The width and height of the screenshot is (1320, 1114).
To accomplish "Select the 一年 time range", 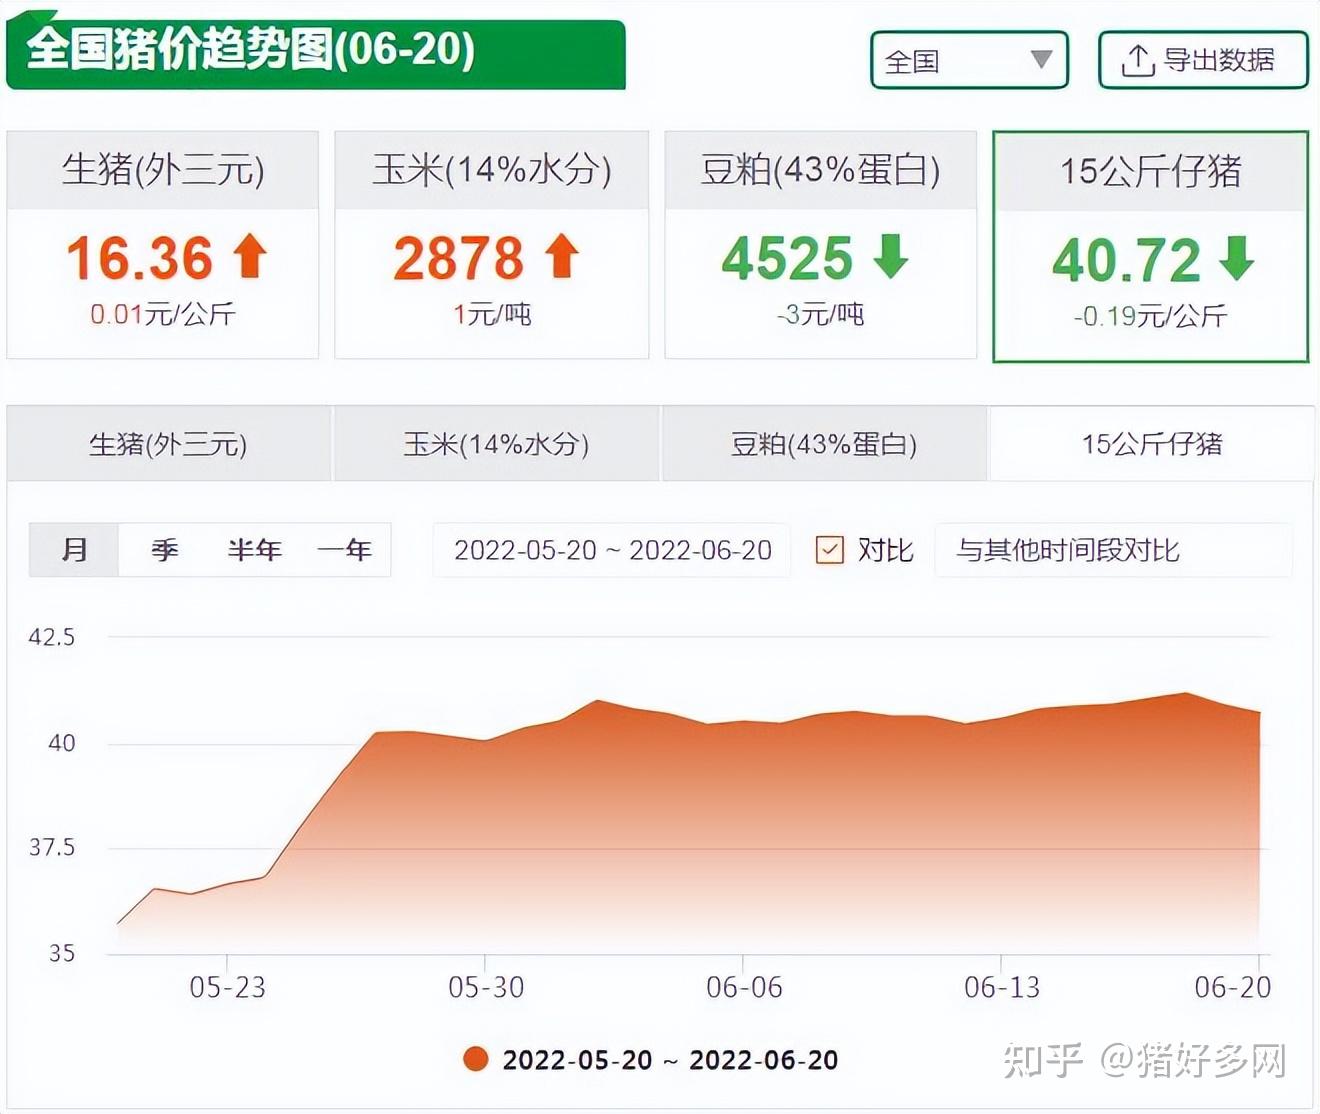I will 344,550.
